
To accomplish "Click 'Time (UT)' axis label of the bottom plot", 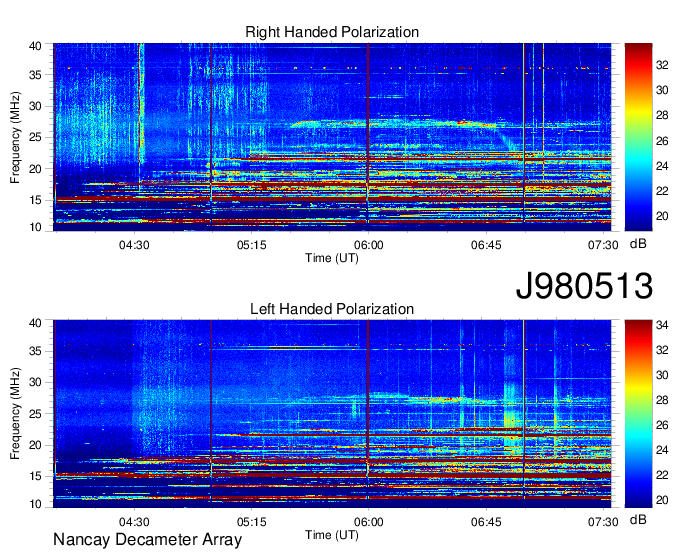I will 332,535.
